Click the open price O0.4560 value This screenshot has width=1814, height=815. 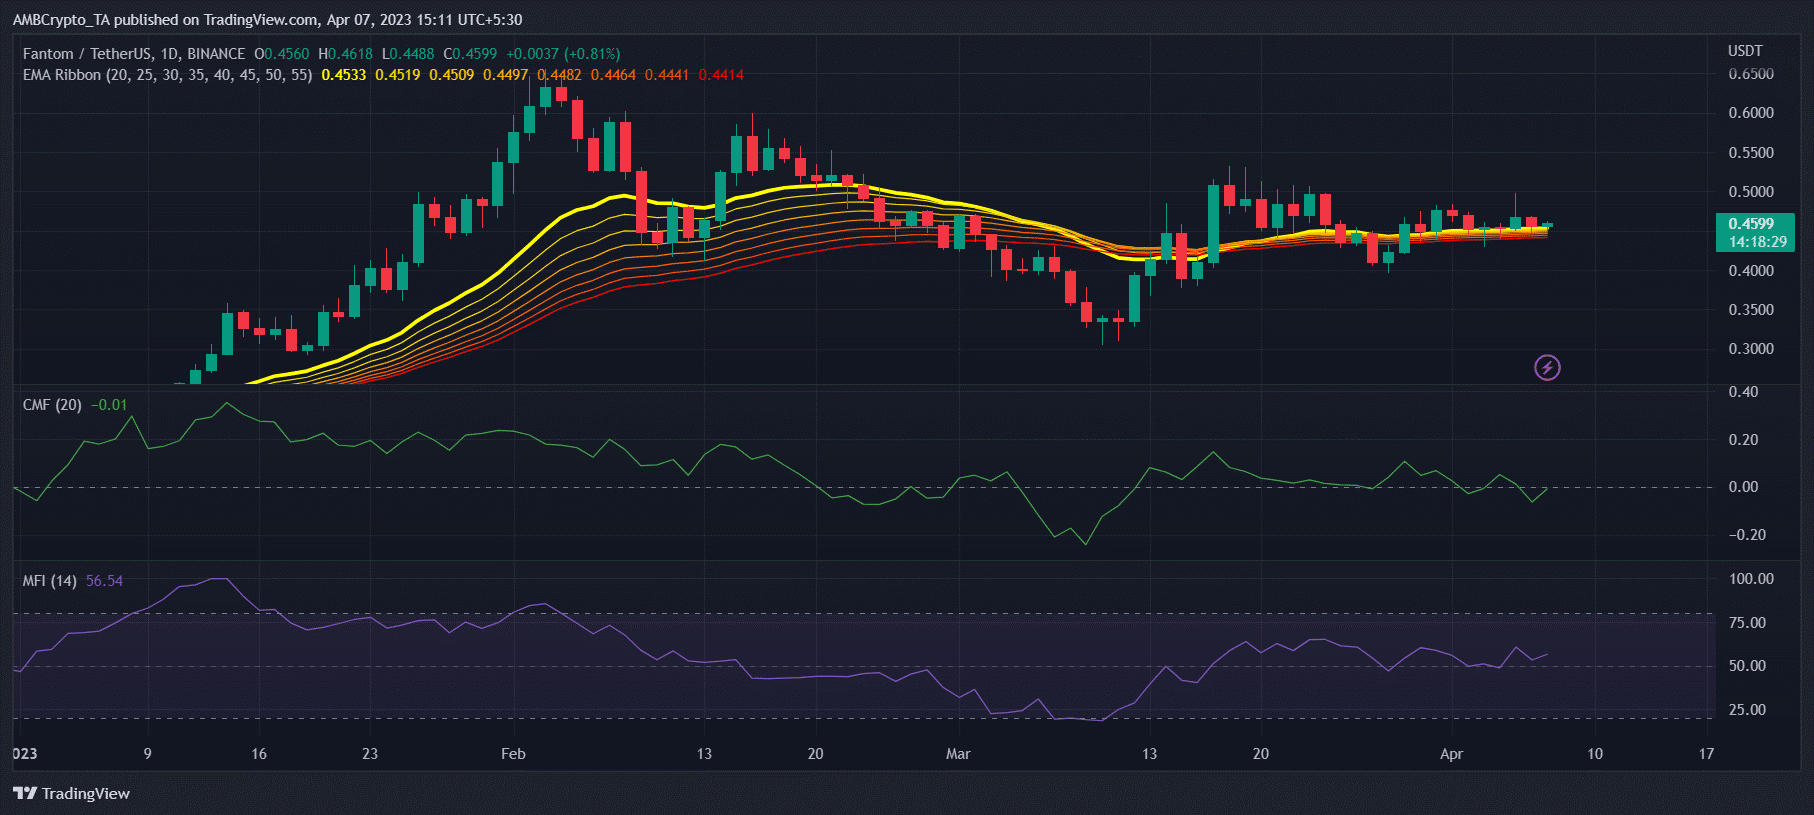coord(282,54)
